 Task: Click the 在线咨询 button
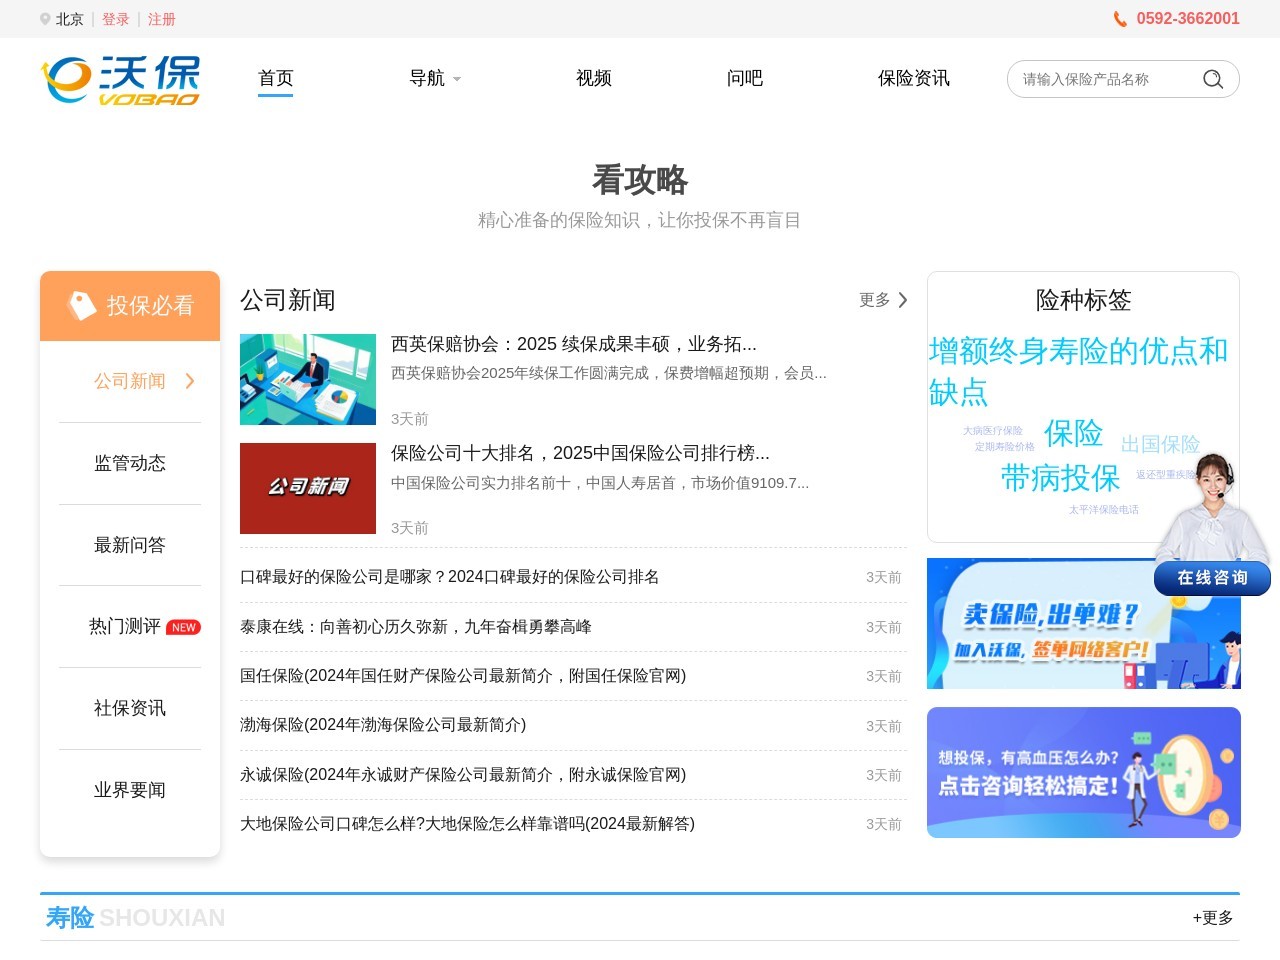pyautogui.click(x=1213, y=578)
